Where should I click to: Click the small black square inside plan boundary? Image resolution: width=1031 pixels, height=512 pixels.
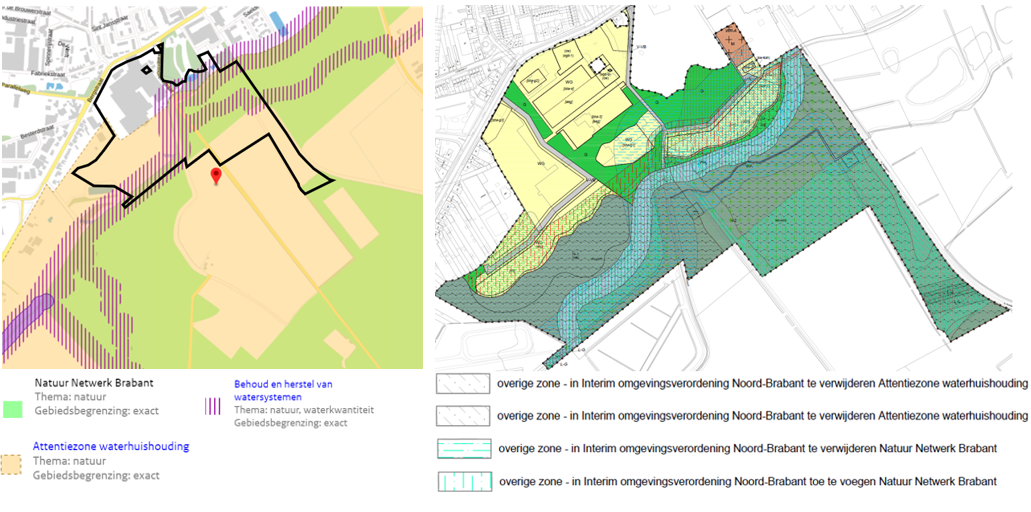148,71
